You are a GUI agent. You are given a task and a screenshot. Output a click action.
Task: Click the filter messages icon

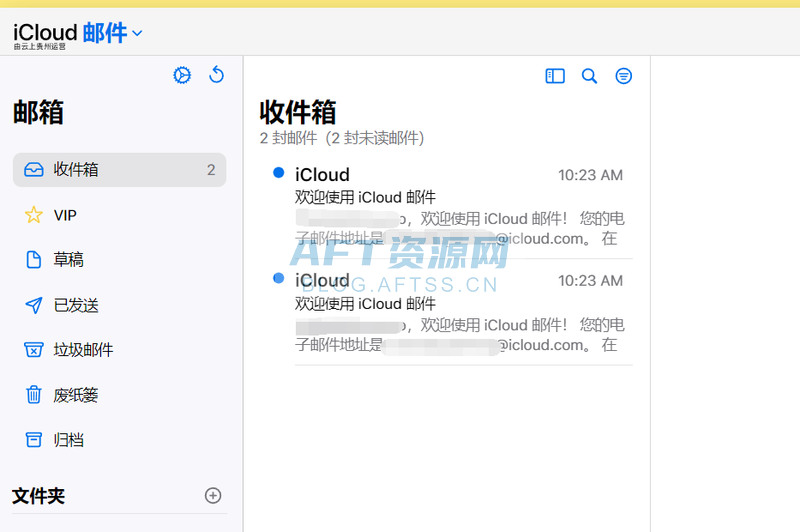tap(624, 76)
